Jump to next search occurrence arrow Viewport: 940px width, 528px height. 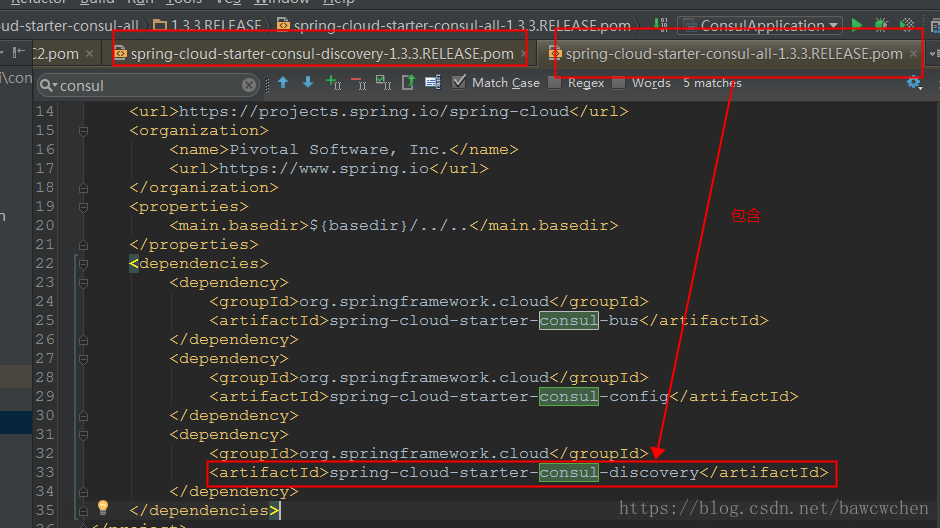point(308,83)
